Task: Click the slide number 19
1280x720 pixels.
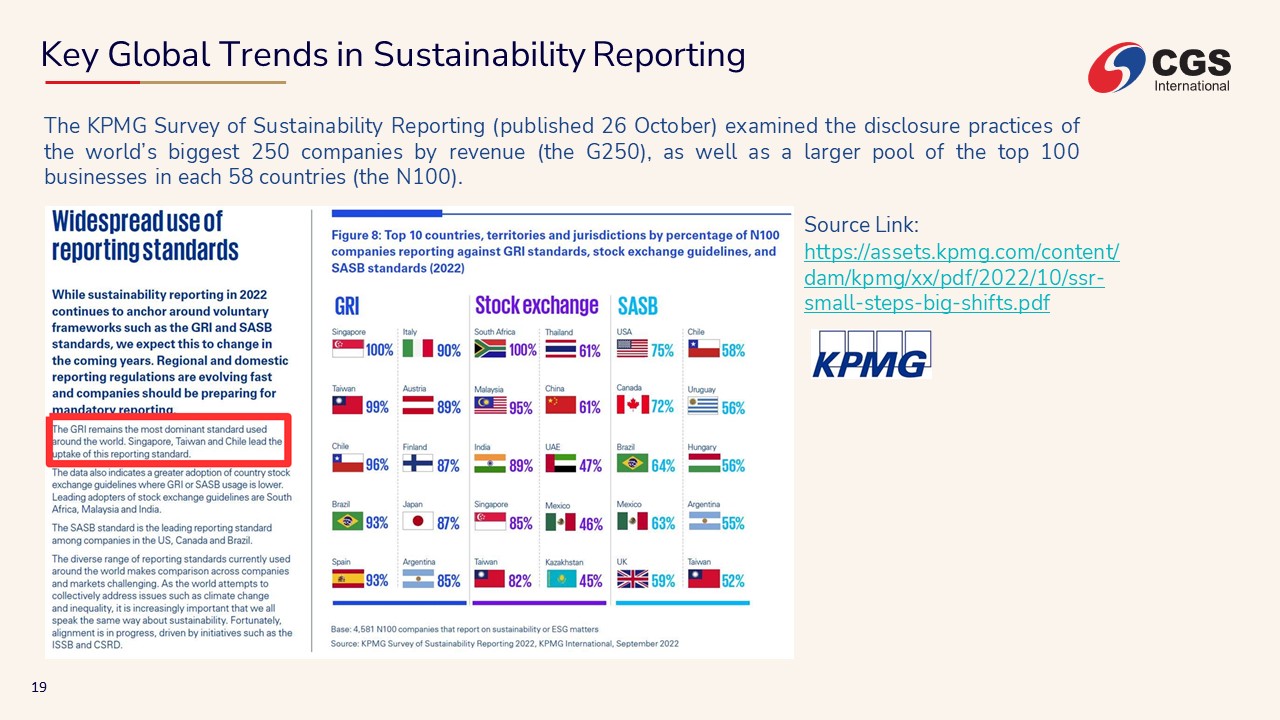Action: 39,687
